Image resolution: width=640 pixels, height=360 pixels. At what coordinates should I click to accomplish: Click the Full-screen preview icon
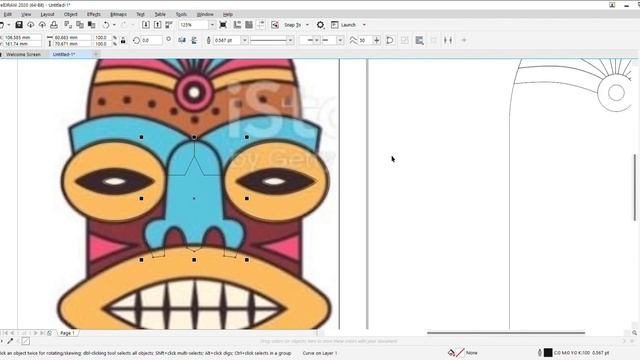[x=223, y=25]
